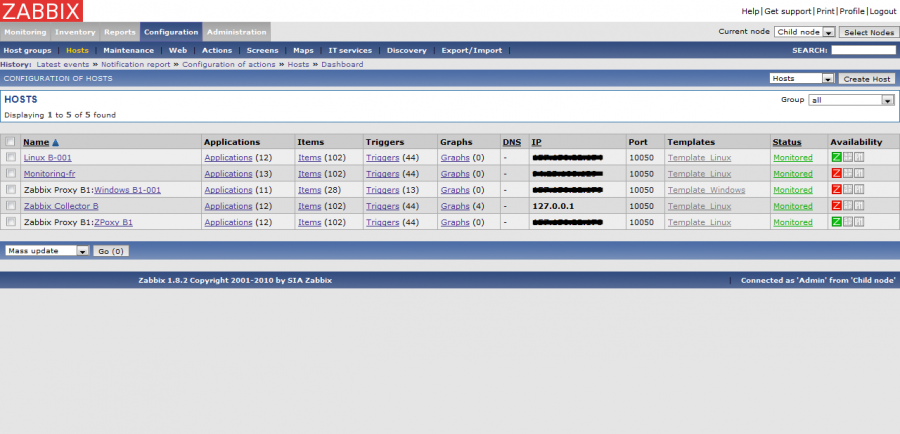The width and height of the screenshot is (900, 434).
Task: Click the ascending sort arrow next to Name
Action: pos(56,142)
